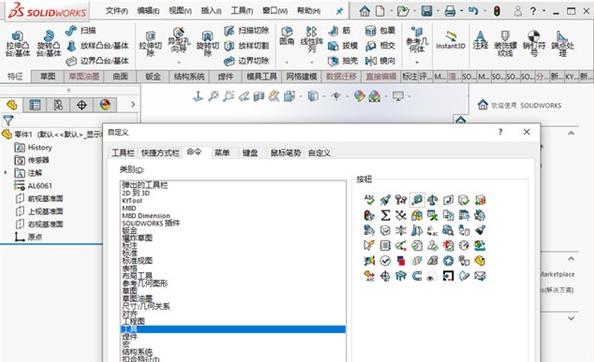Image resolution: width=594 pixels, height=362 pixels.
Task: Switch to the 草图 ribbon tab
Action: (x=47, y=76)
